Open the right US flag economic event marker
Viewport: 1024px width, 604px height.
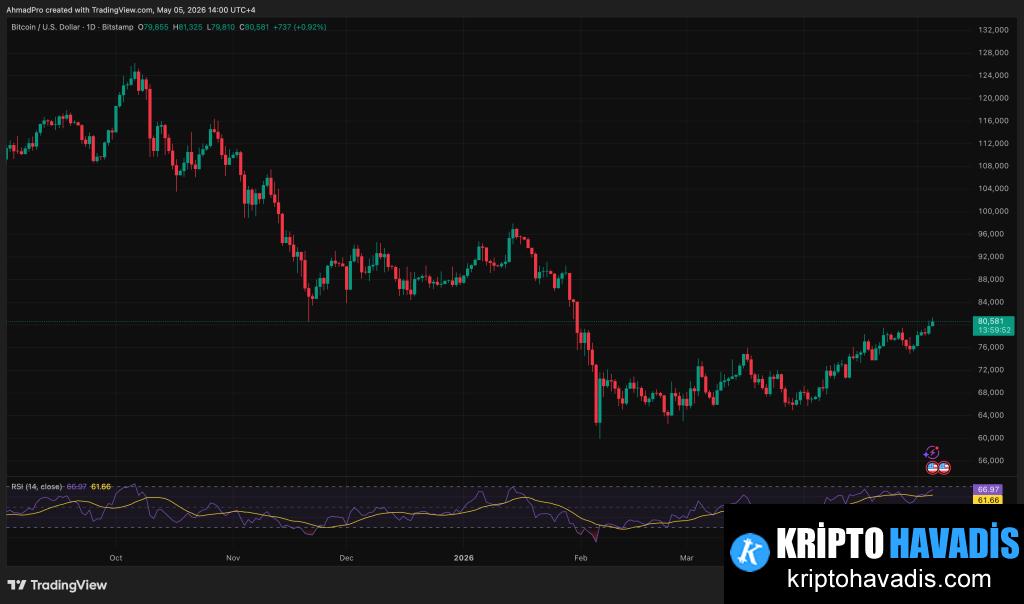[944, 468]
